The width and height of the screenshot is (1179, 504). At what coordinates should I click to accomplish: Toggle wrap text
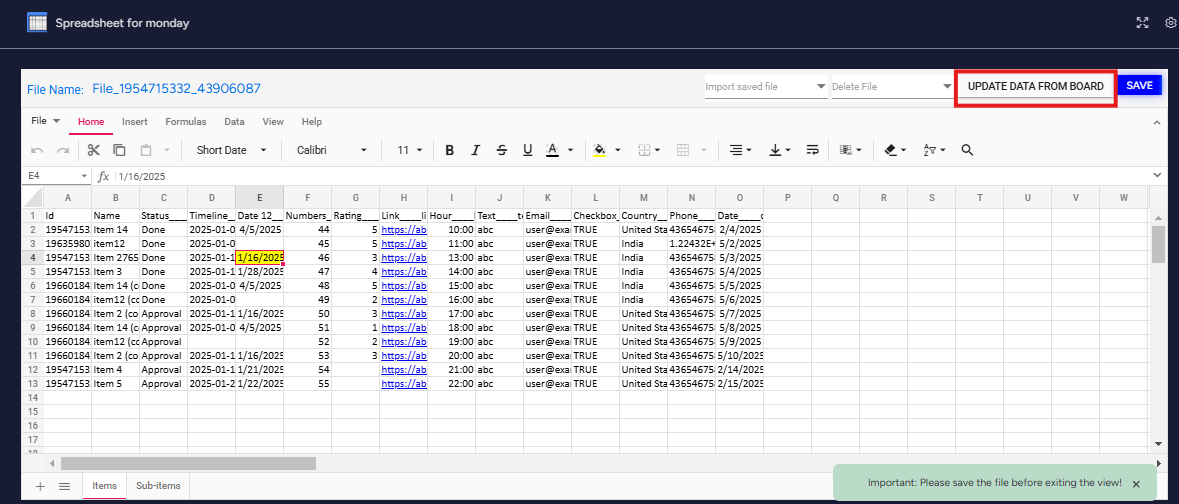pyautogui.click(x=813, y=150)
